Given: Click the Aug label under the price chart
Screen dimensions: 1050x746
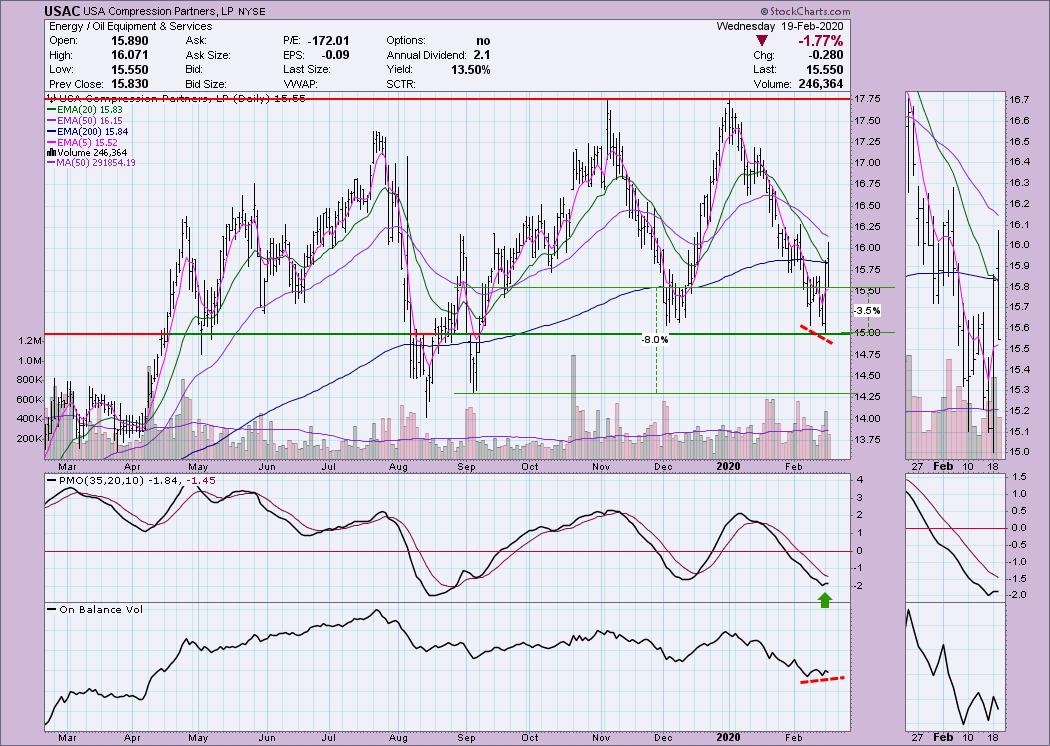Looking at the screenshot, I should pyautogui.click(x=398, y=467).
